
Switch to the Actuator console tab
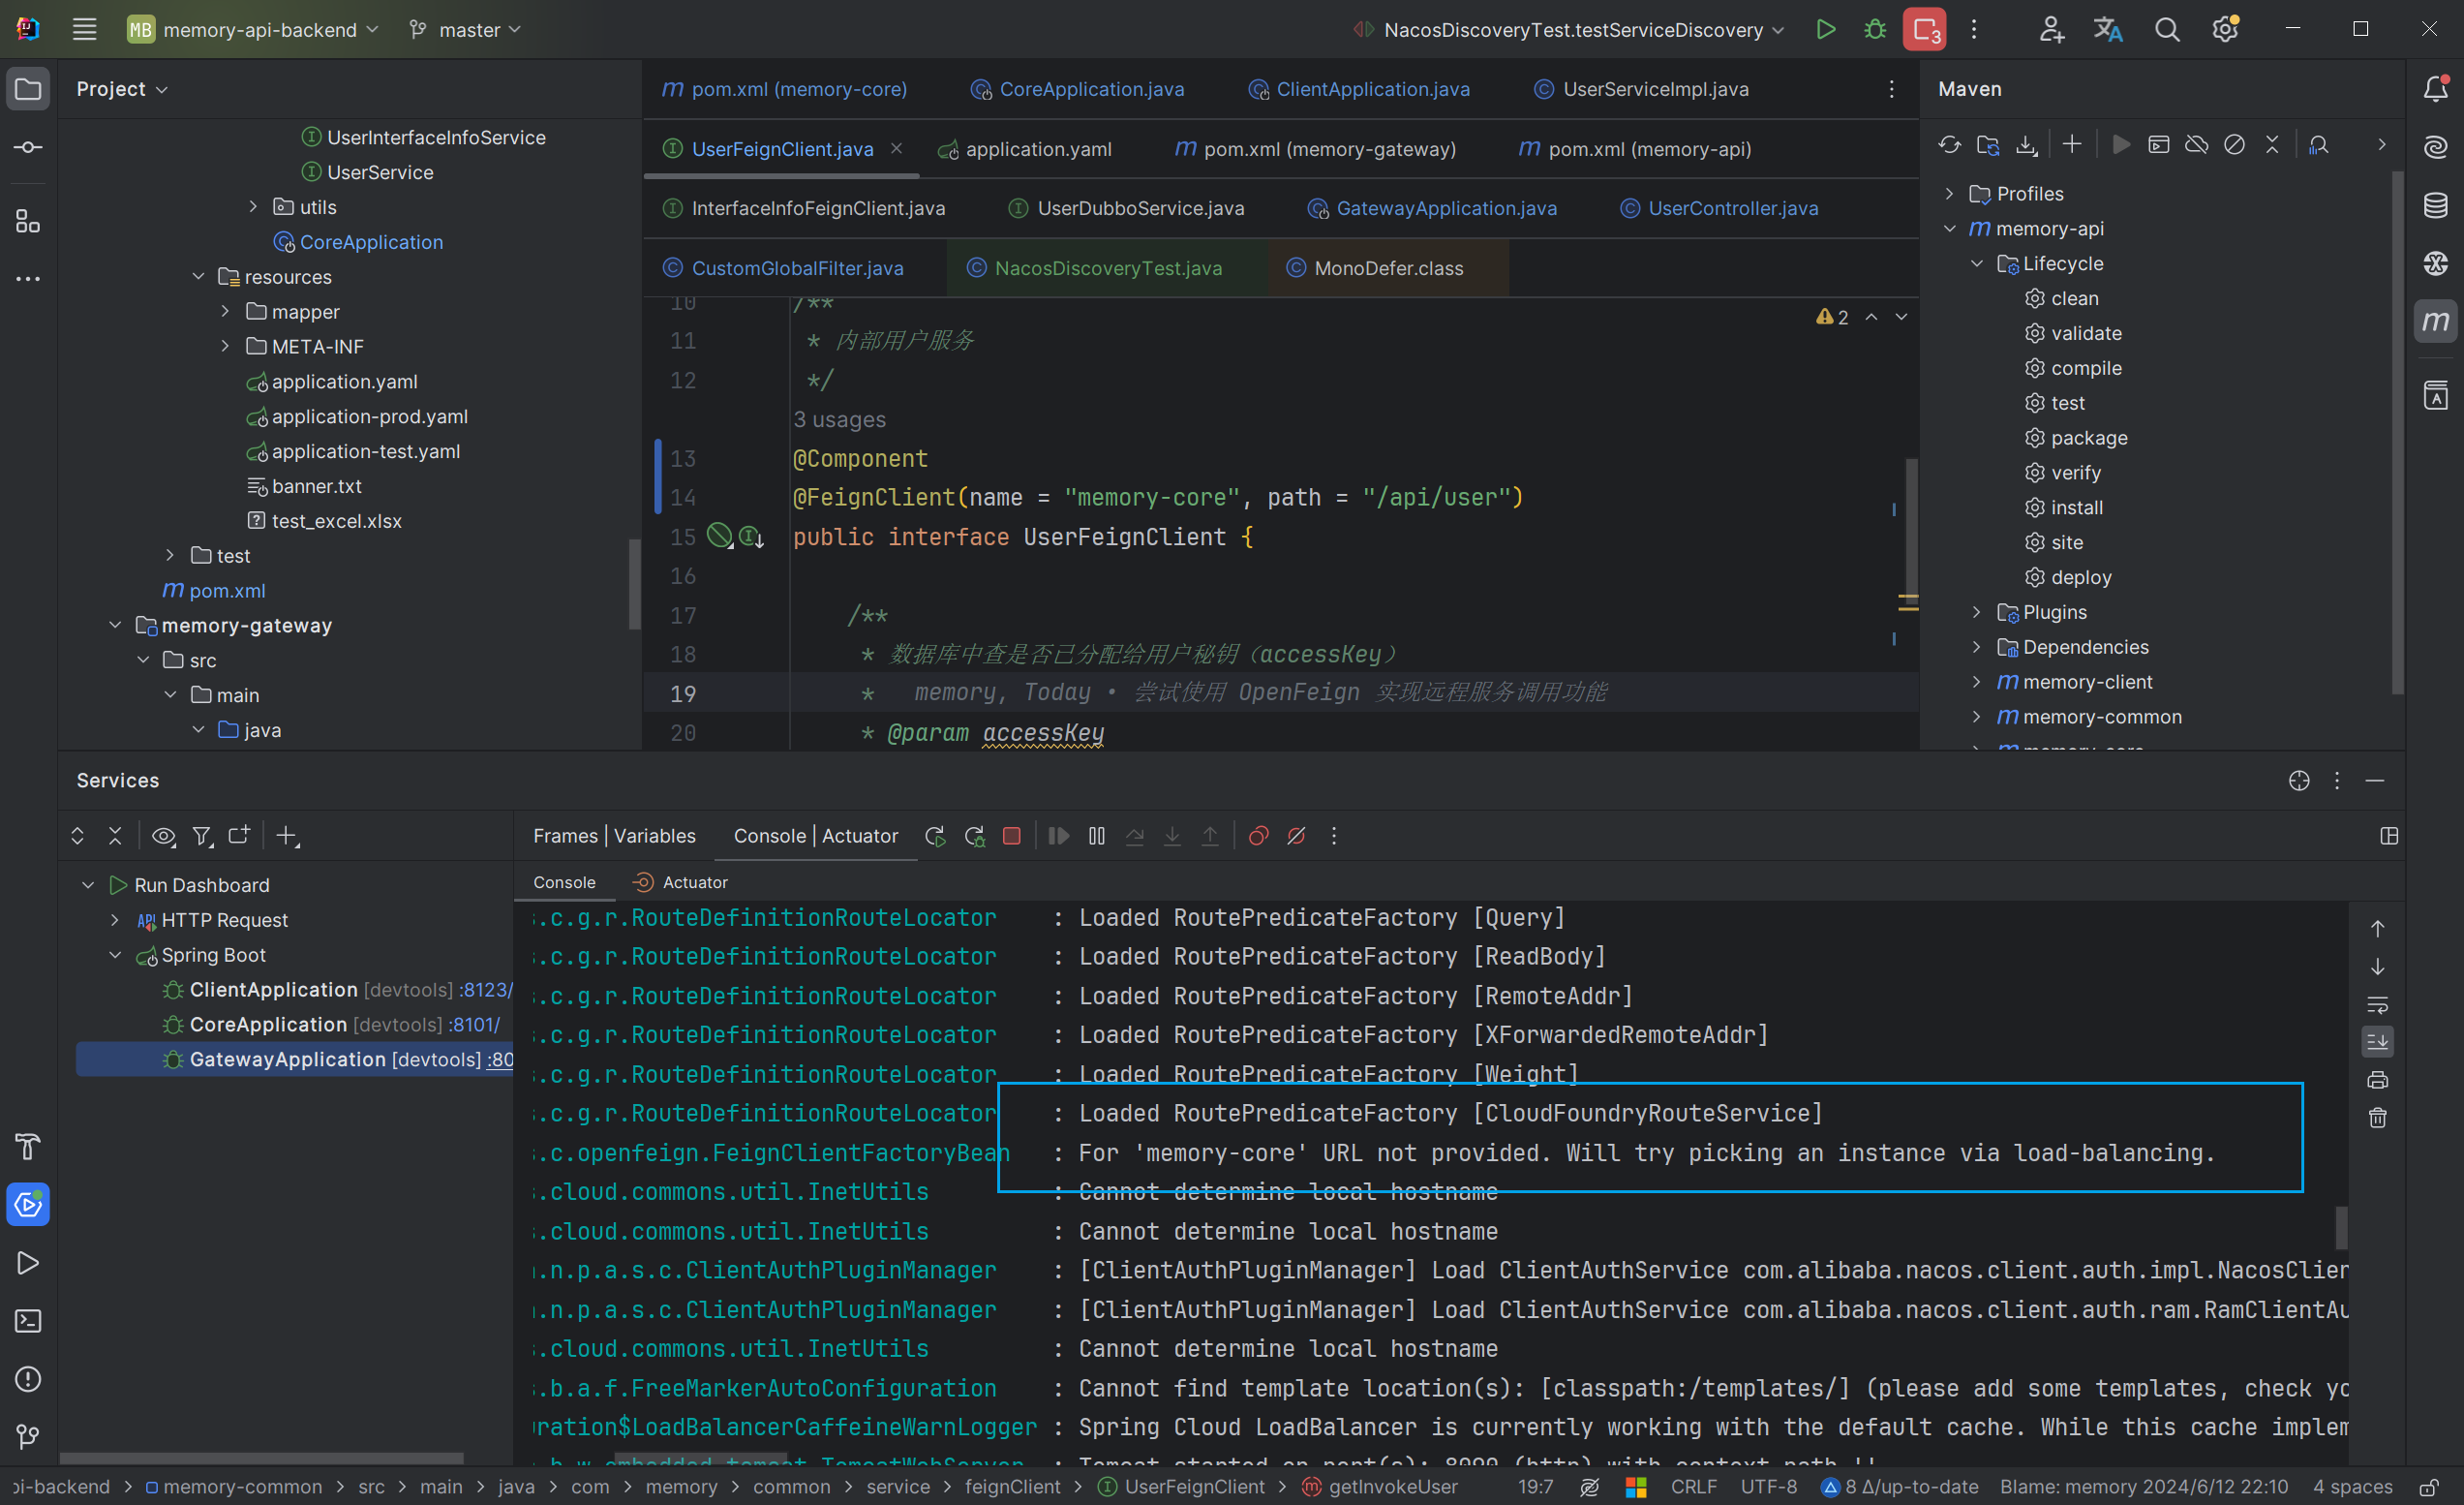(680, 882)
